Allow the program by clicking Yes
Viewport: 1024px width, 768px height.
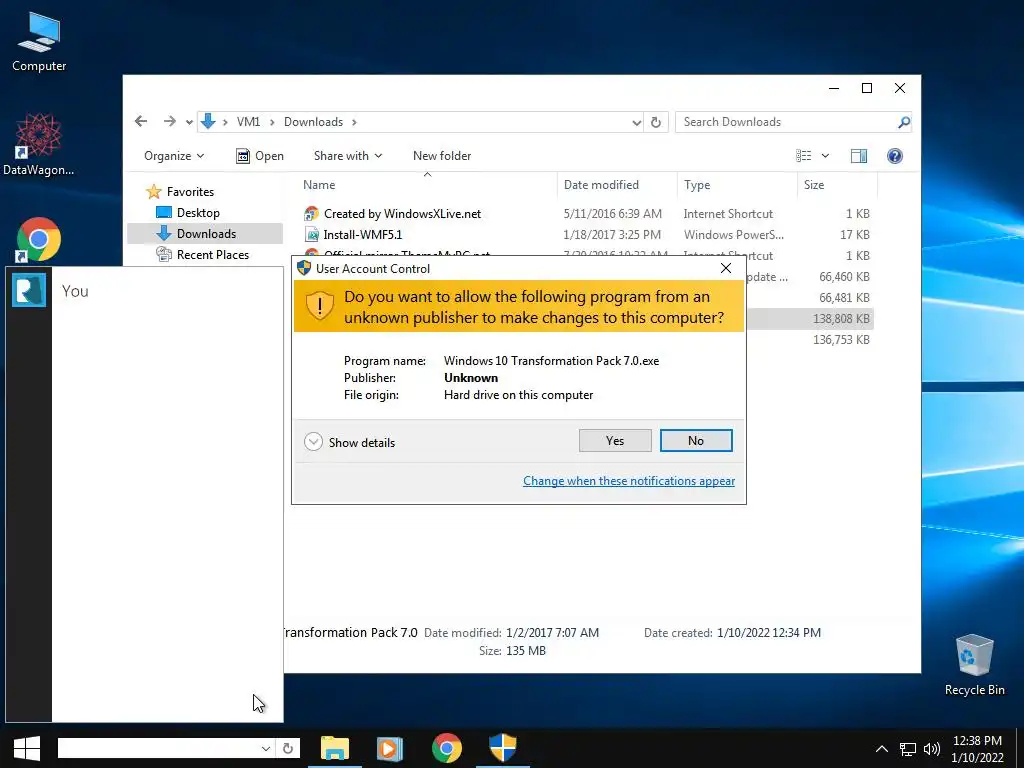tap(615, 441)
